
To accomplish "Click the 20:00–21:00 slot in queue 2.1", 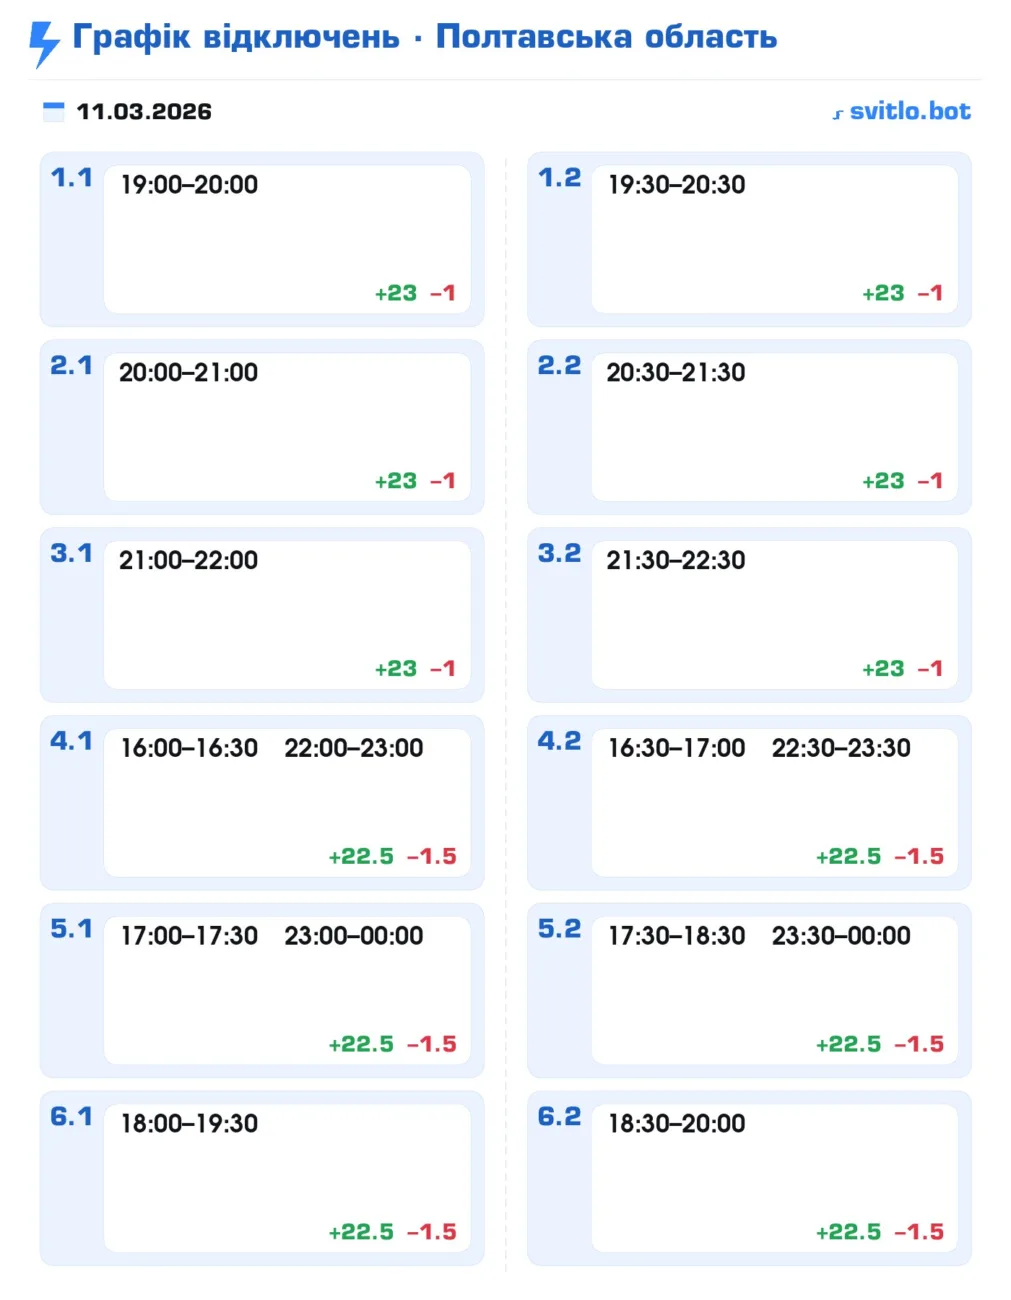I will coord(188,372).
